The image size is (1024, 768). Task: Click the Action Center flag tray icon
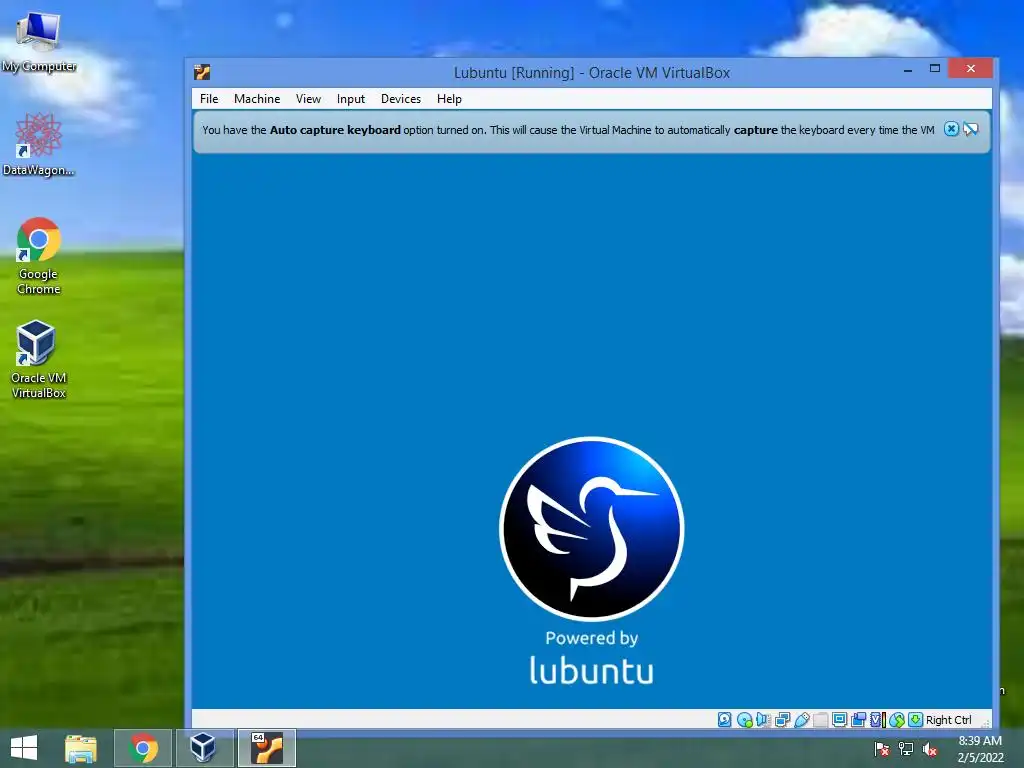pyautogui.click(x=881, y=749)
